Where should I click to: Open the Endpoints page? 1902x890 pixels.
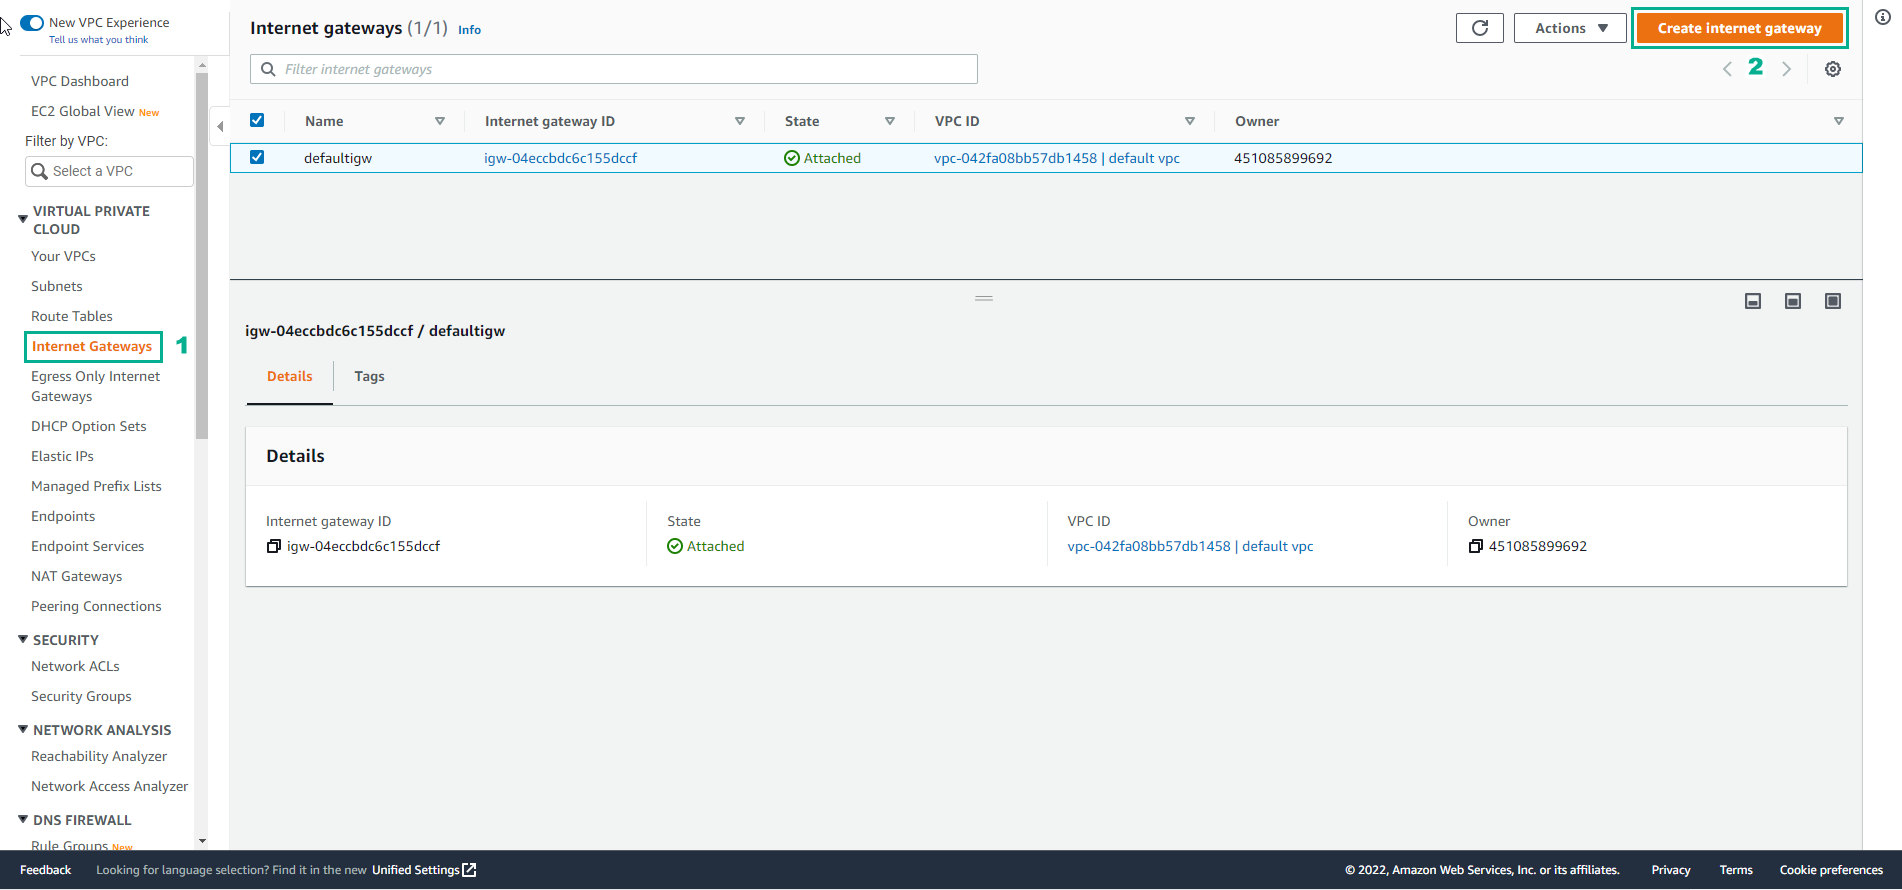click(63, 516)
